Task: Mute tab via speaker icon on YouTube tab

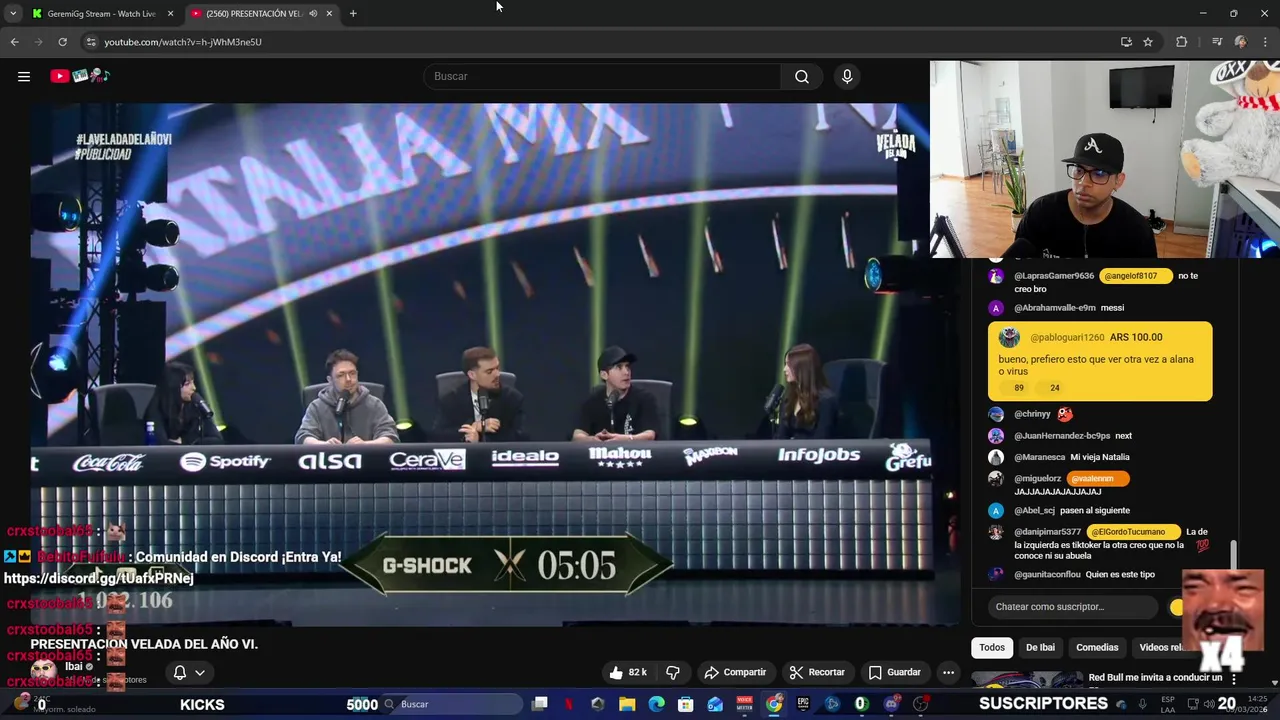Action: point(313,14)
